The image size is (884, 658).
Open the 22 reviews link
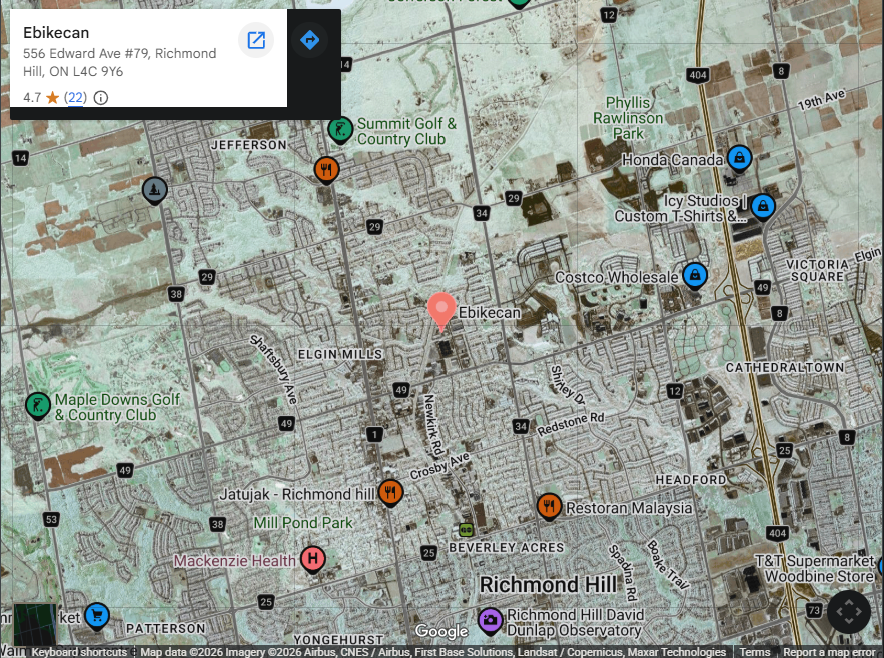tap(75, 98)
